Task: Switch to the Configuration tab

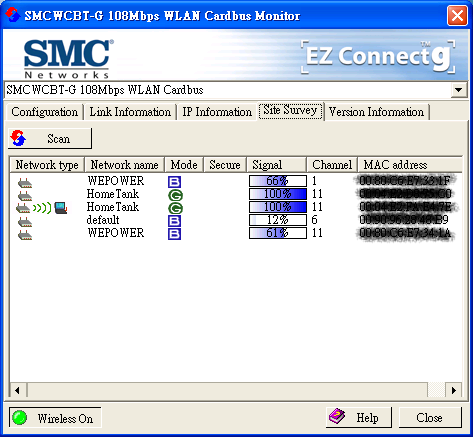Action: point(45,112)
